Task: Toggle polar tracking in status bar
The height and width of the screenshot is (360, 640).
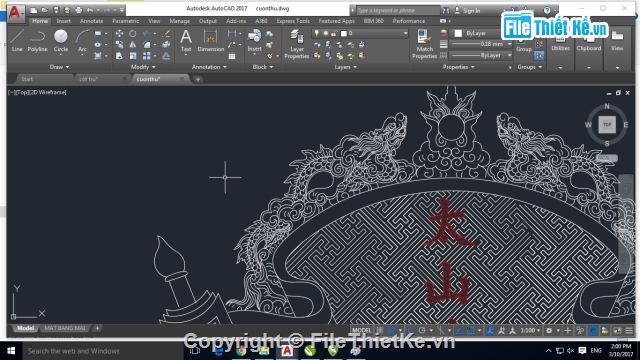Action: [422, 330]
